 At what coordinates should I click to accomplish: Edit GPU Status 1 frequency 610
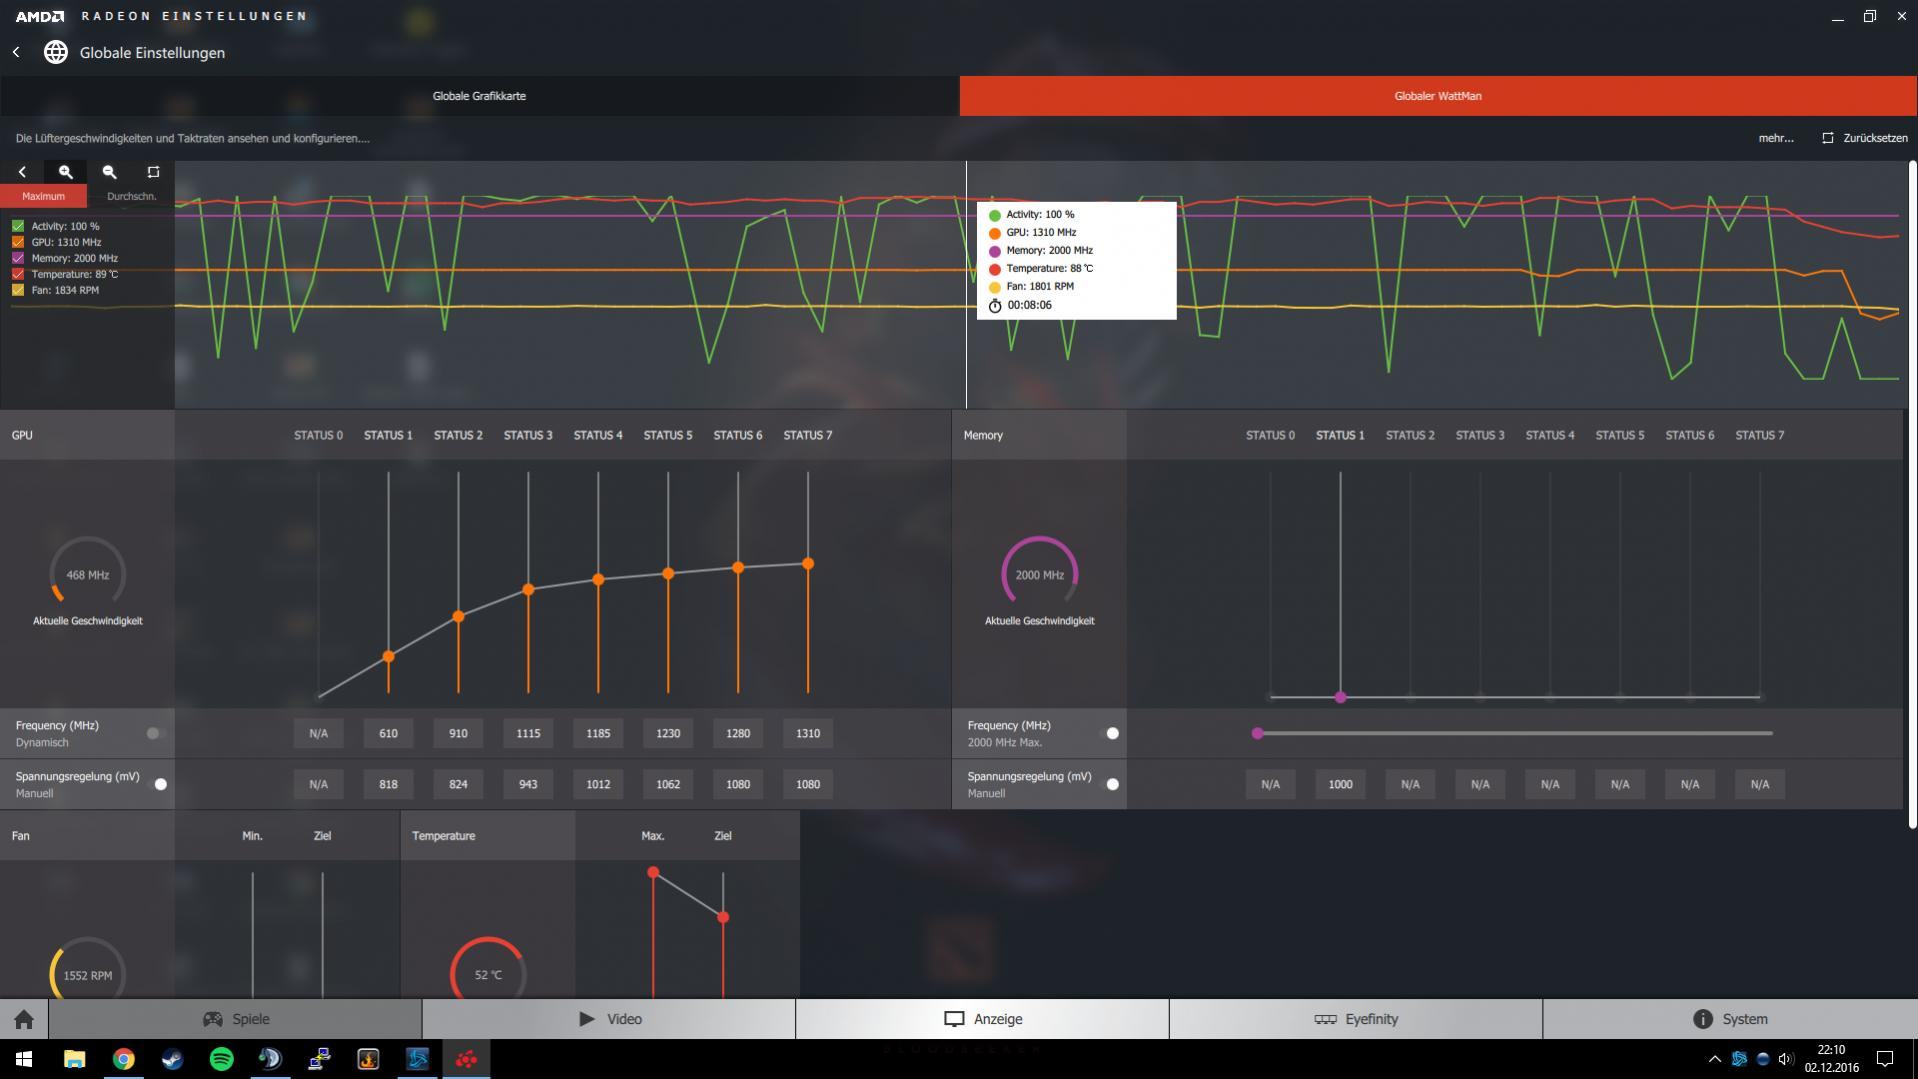click(x=388, y=733)
